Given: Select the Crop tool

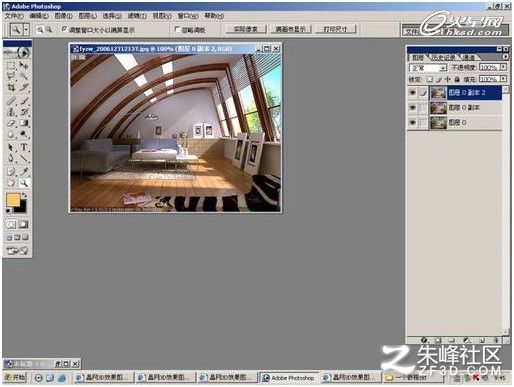Looking at the screenshot, I should click(x=11, y=88).
